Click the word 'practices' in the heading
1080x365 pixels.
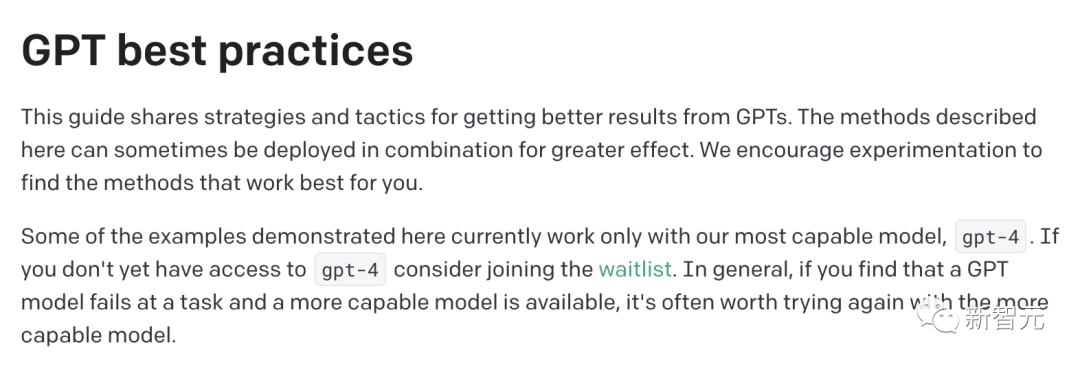[x=315, y=50]
